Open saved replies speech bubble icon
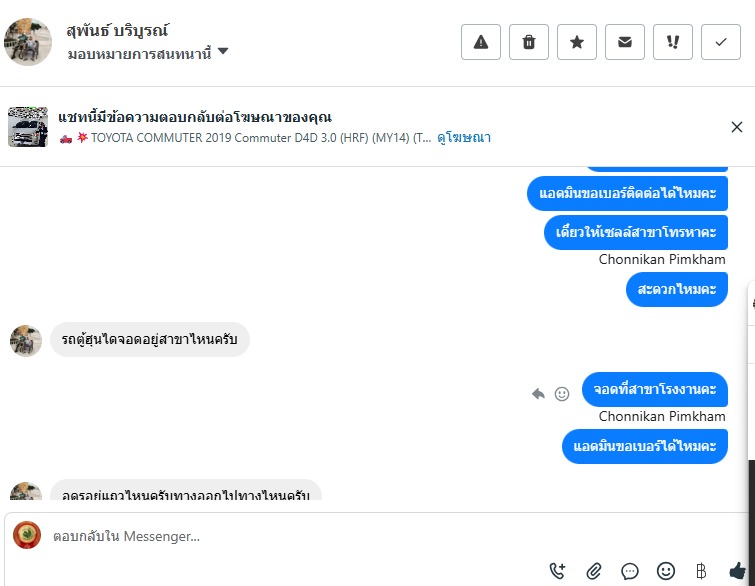This screenshot has width=755, height=586. (630, 571)
